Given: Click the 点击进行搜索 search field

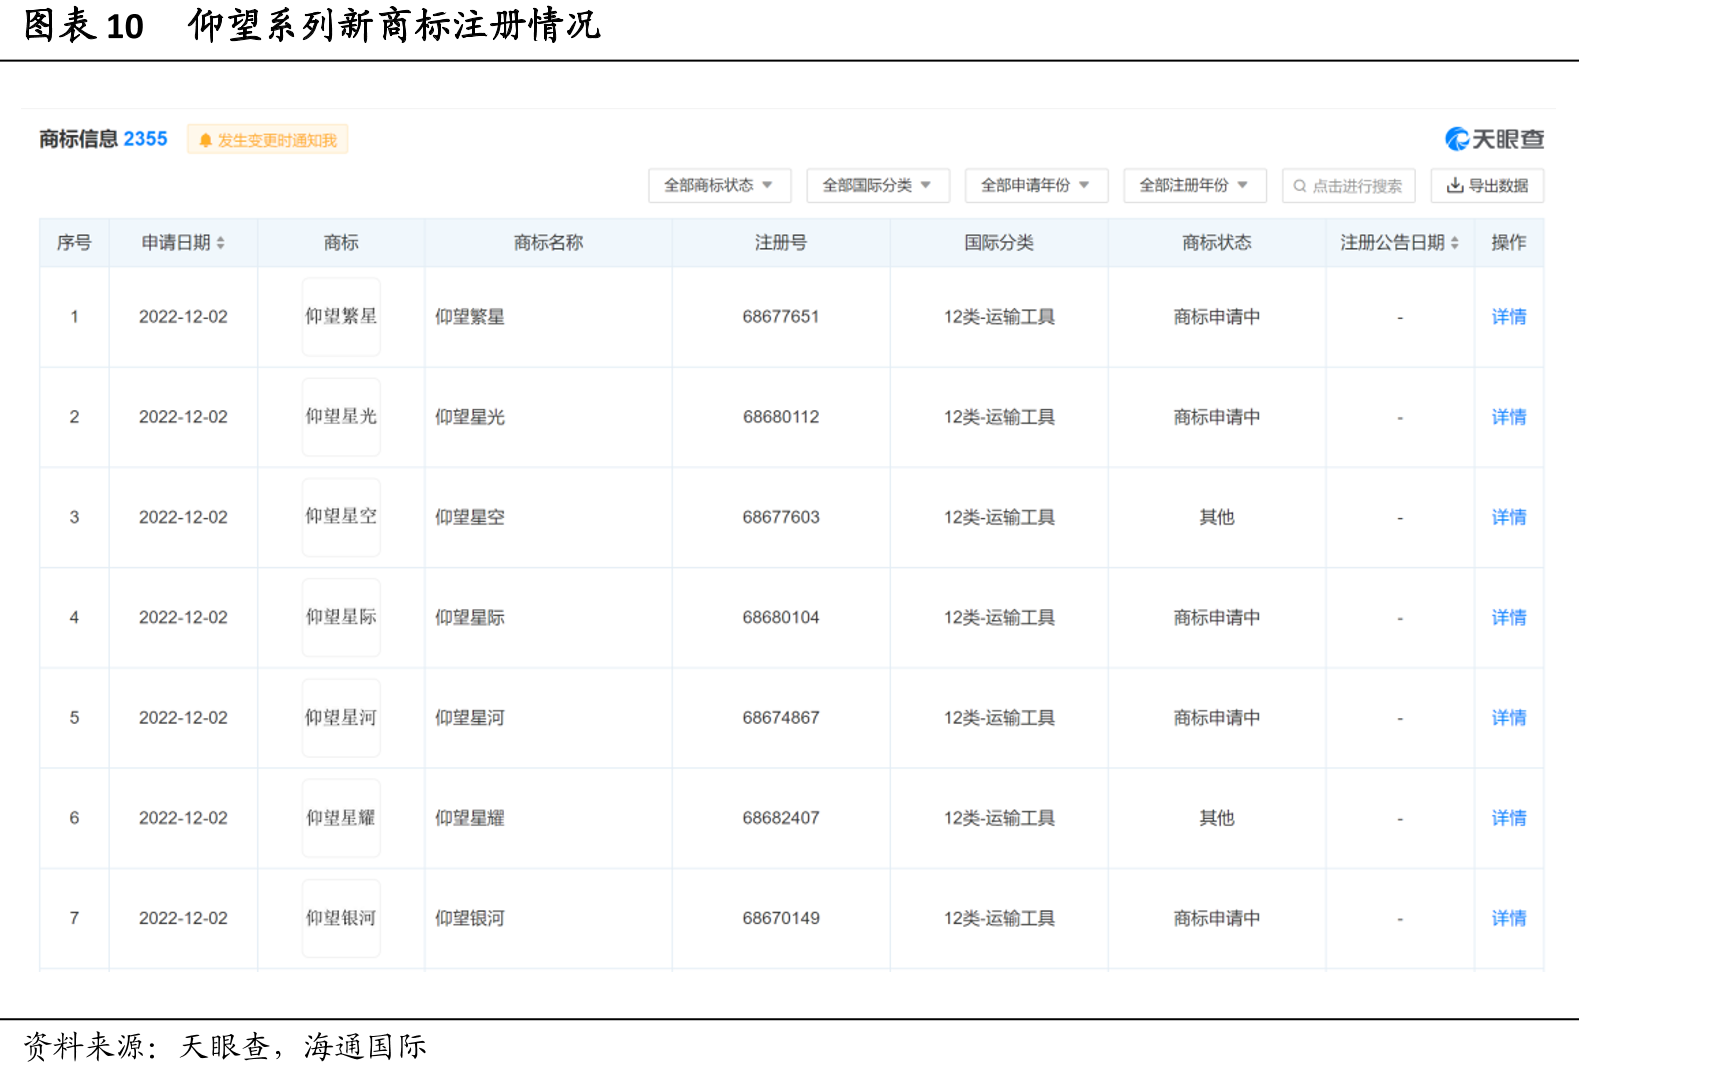Looking at the screenshot, I should (1348, 186).
